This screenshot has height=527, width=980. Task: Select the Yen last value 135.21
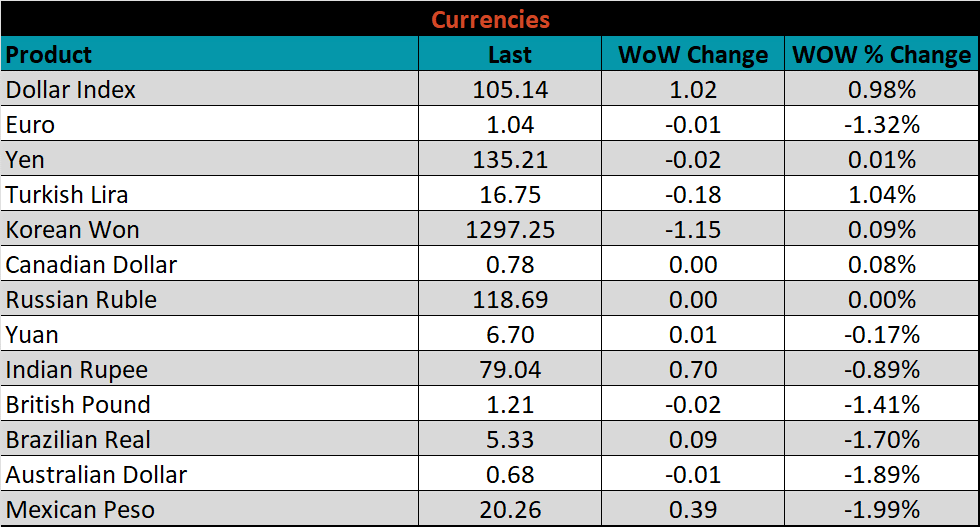pos(510,160)
